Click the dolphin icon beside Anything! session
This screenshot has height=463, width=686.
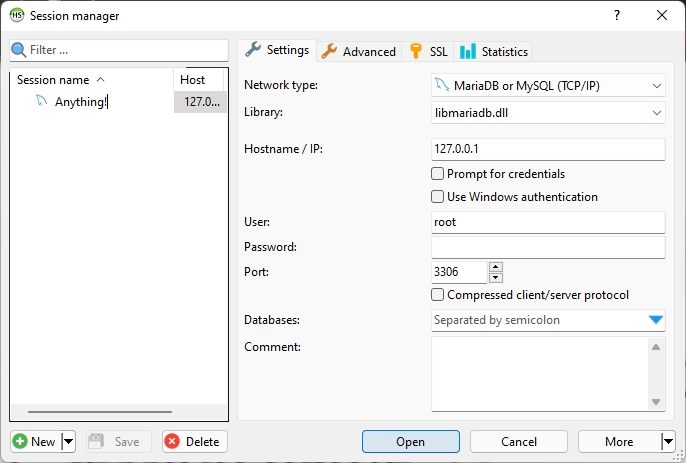(41, 101)
